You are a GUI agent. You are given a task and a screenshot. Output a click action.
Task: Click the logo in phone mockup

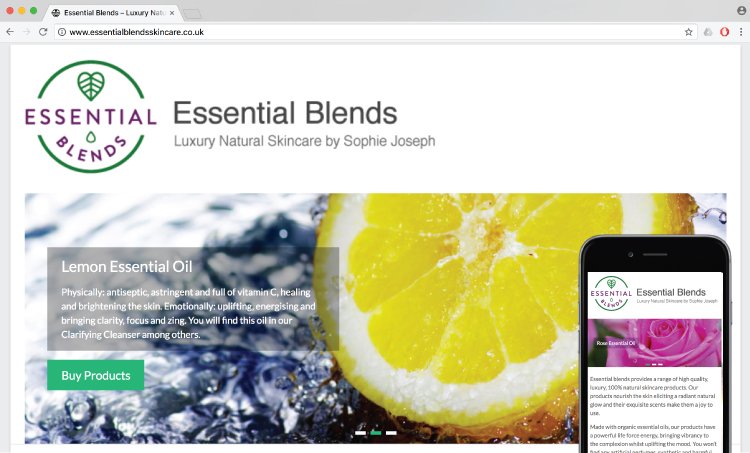pos(611,293)
